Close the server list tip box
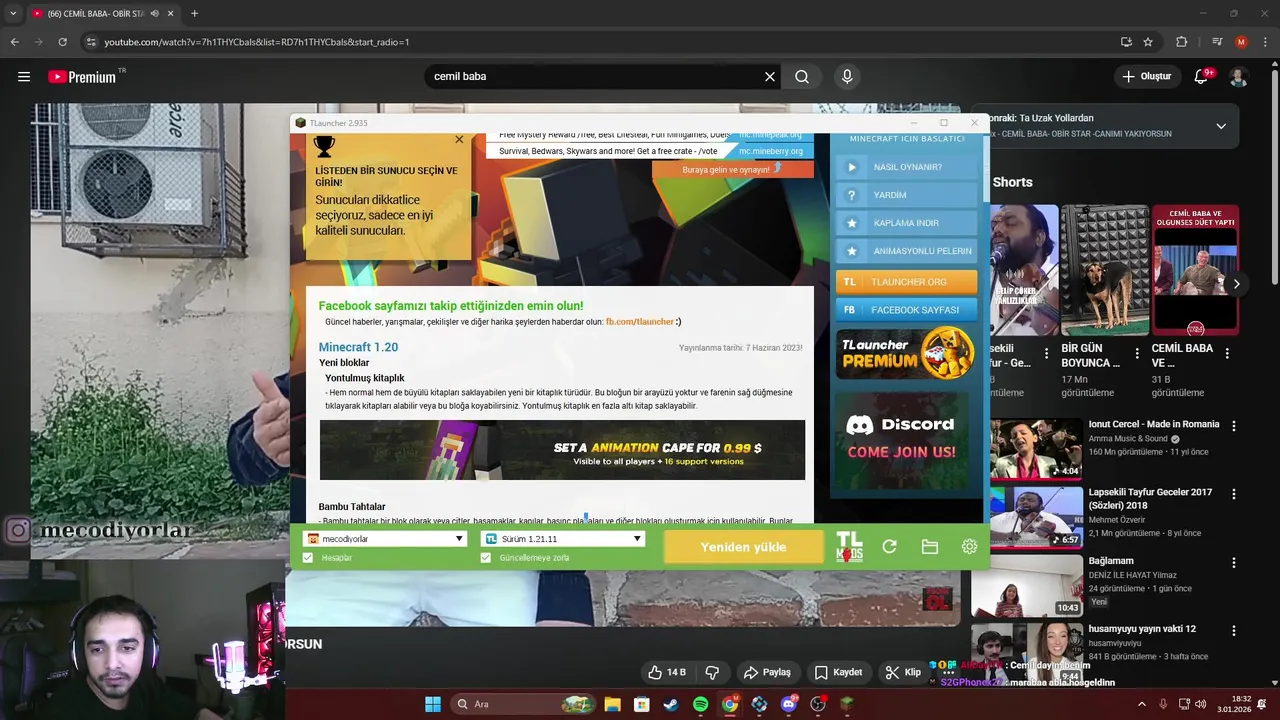The width and height of the screenshot is (1280, 720). (459, 140)
